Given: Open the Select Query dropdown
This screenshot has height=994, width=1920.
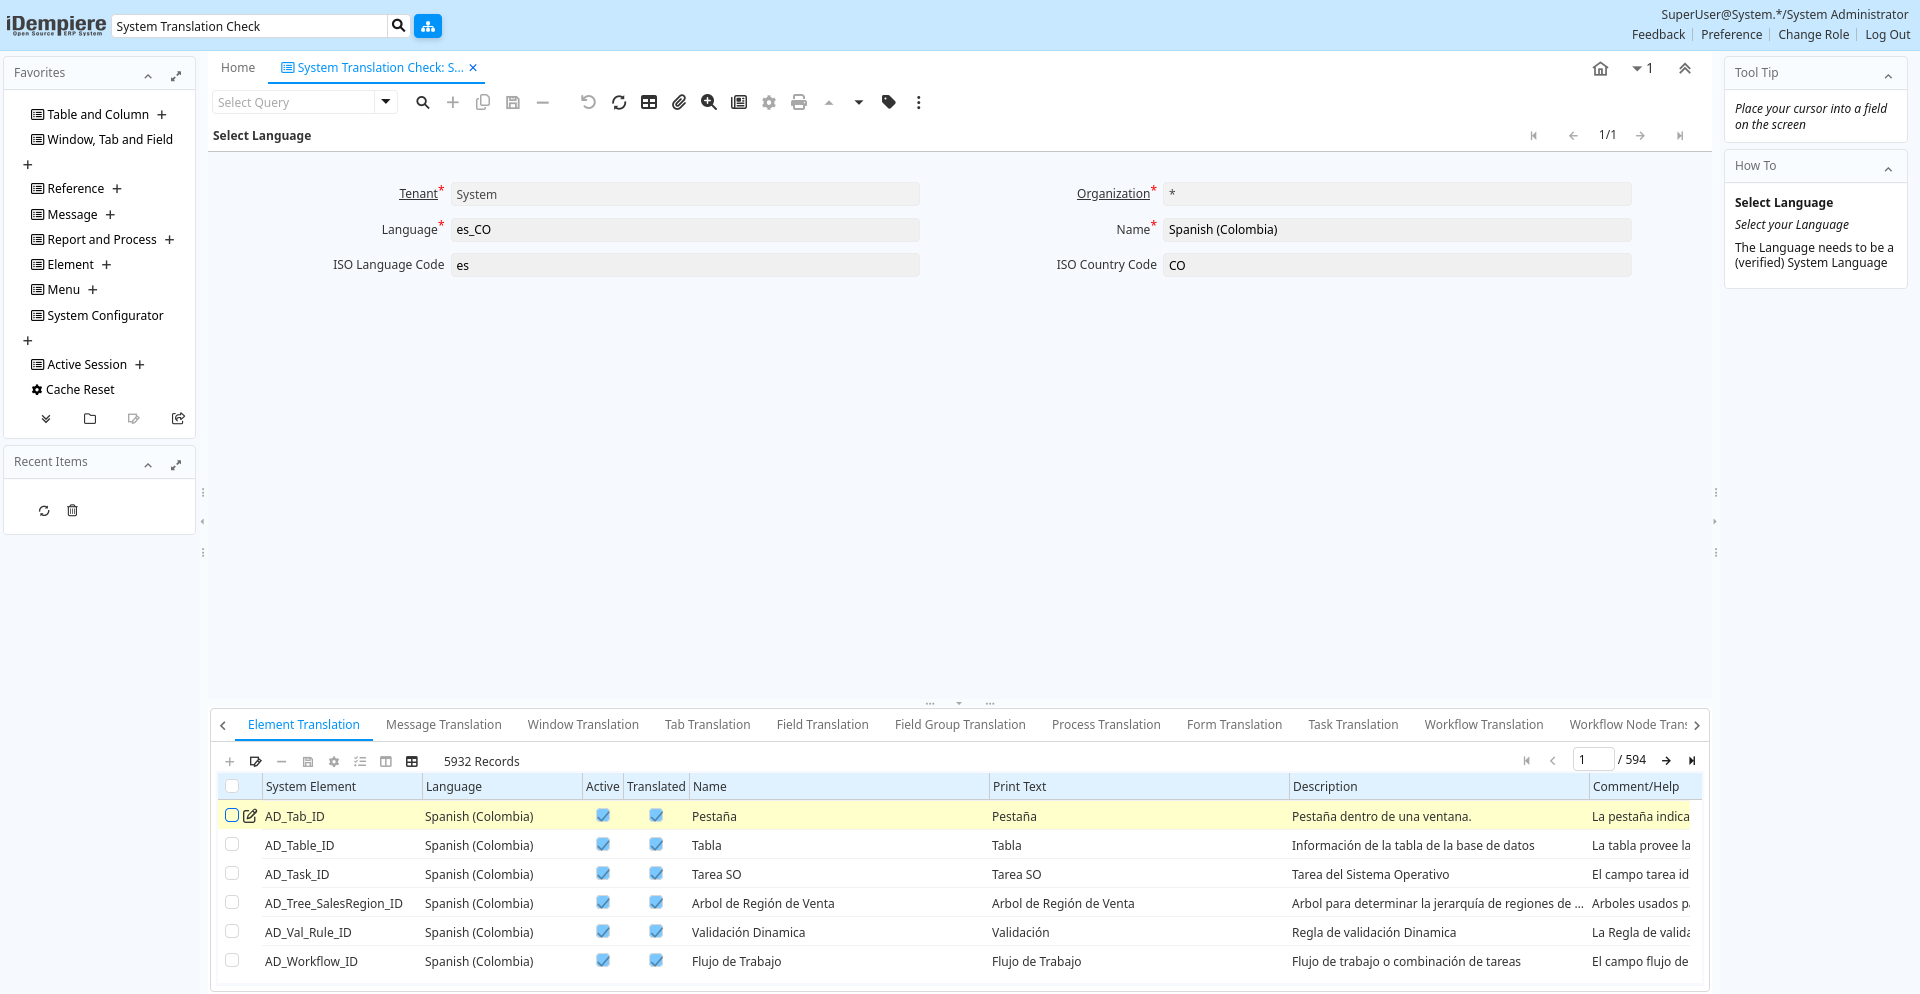Looking at the screenshot, I should pyautogui.click(x=385, y=102).
